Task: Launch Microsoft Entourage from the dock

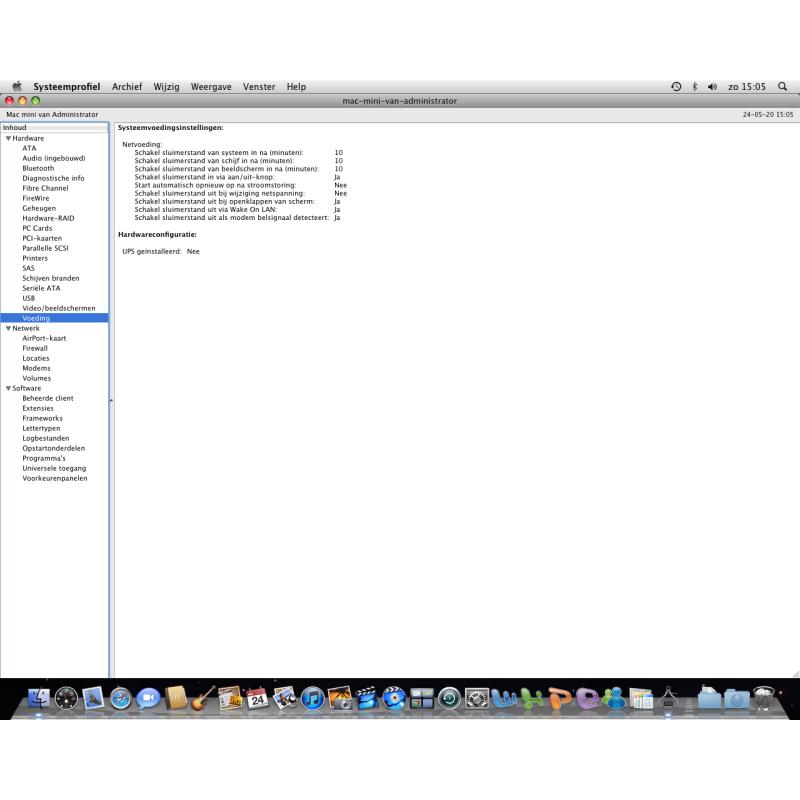Action: coord(587,698)
